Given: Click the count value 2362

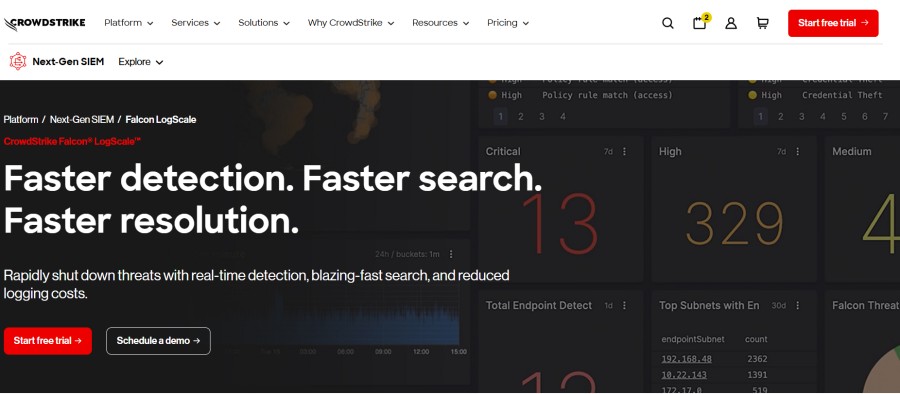Looking at the screenshot, I should (x=757, y=359).
